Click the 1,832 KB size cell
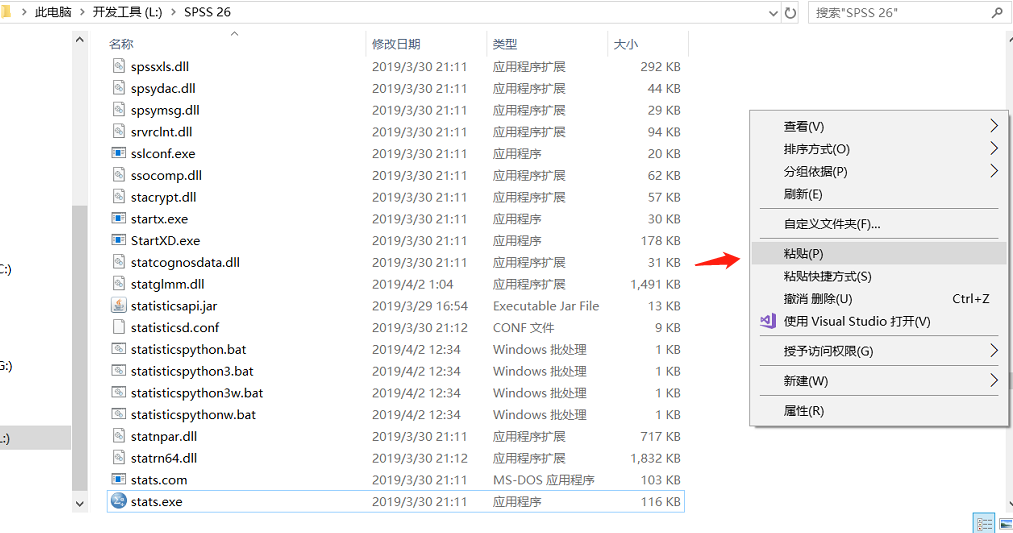The height and width of the screenshot is (533, 1013). click(655, 458)
